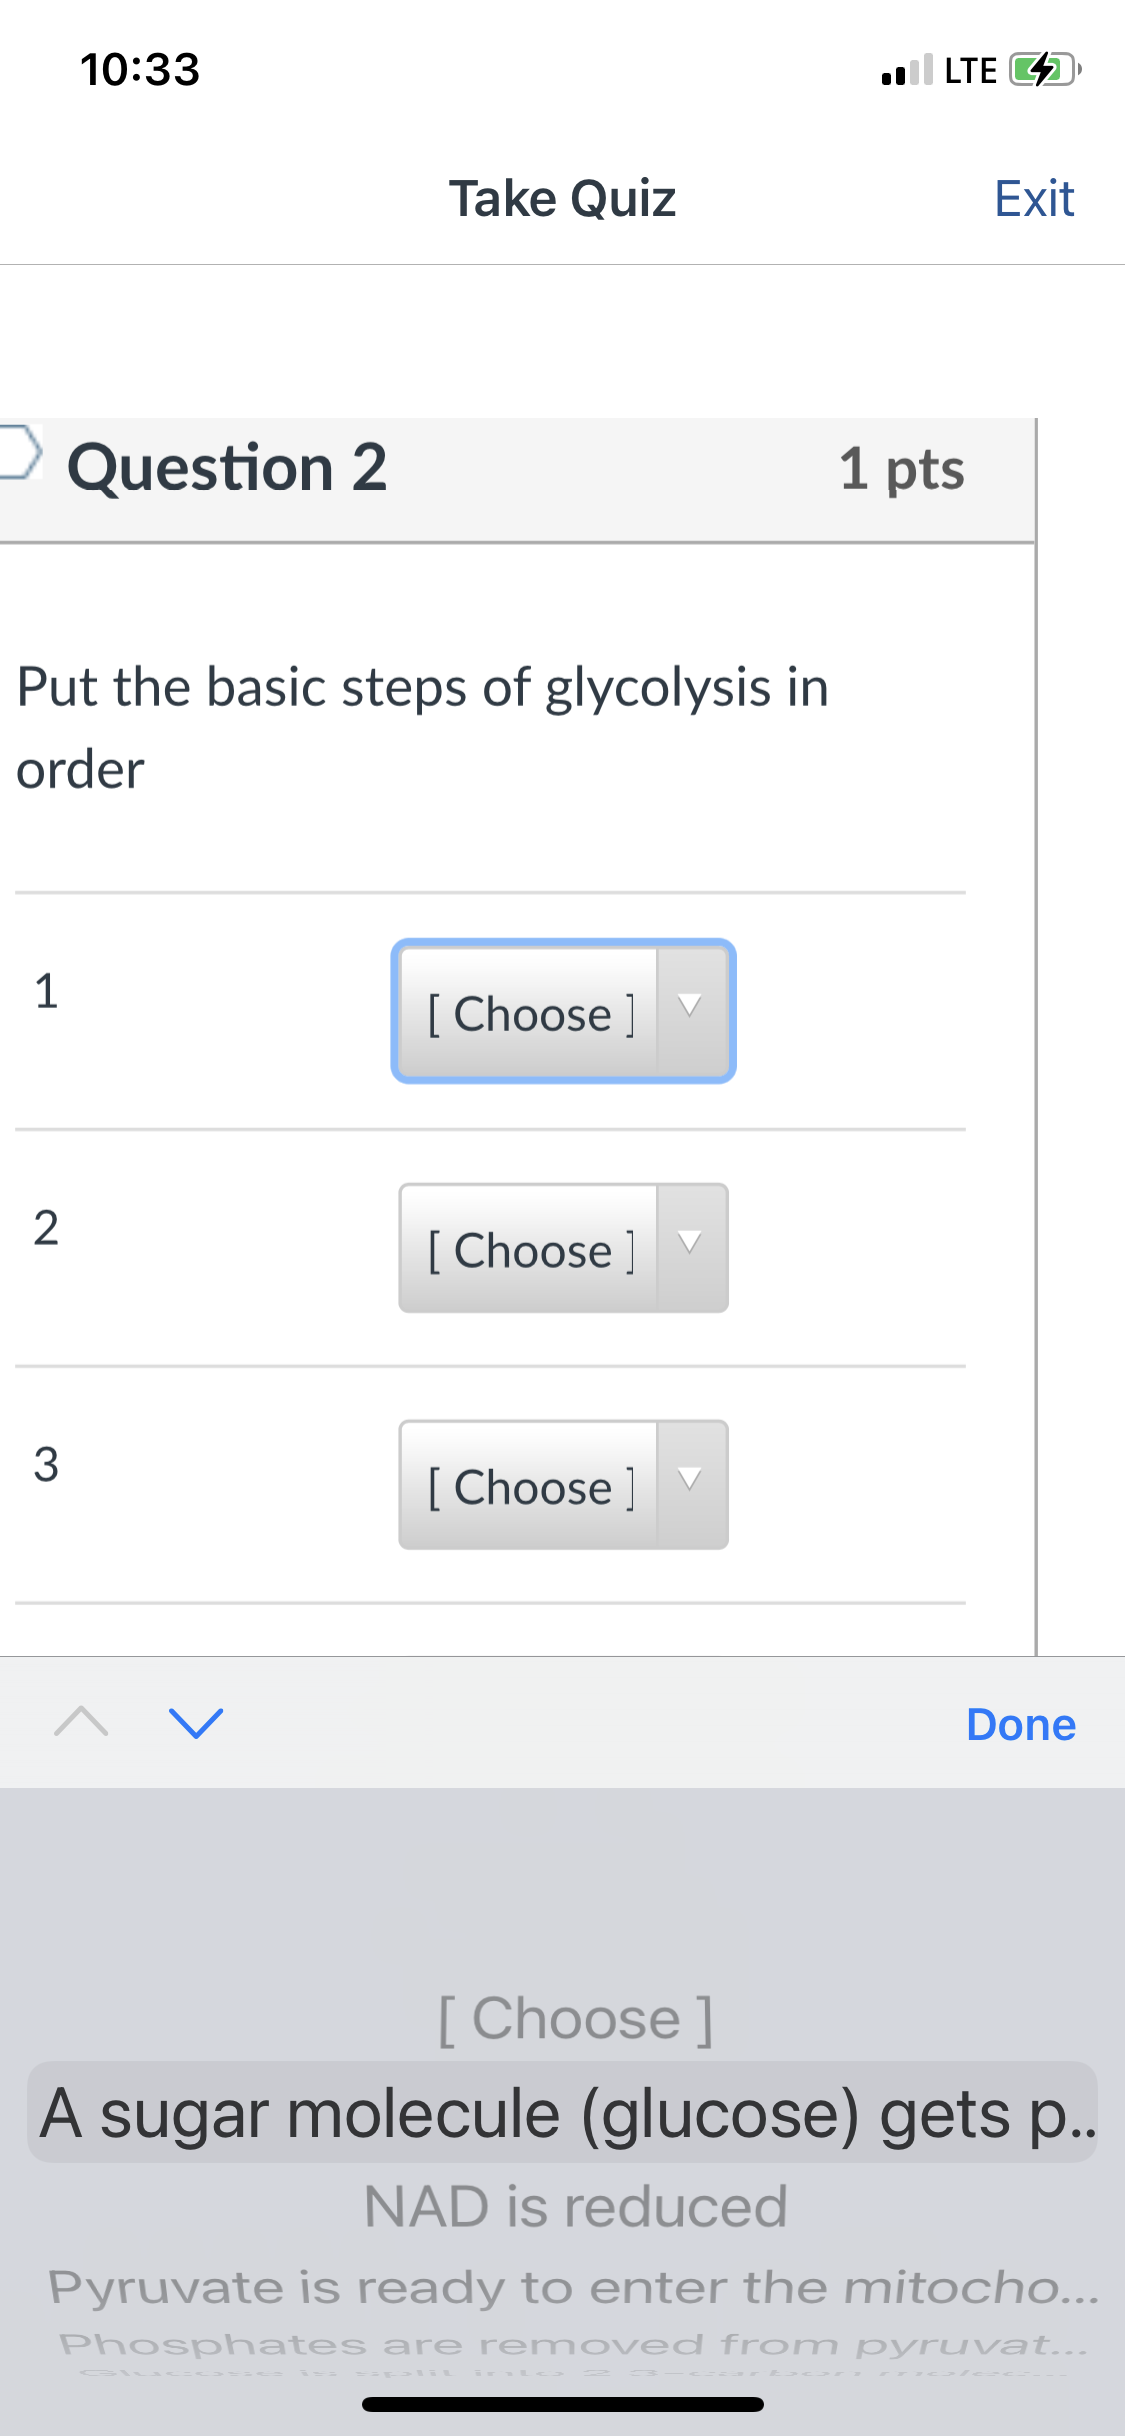Tap Done to close the picker
Image resolution: width=1125 pixels, height=2436 pixels.
point(1021,1725)
